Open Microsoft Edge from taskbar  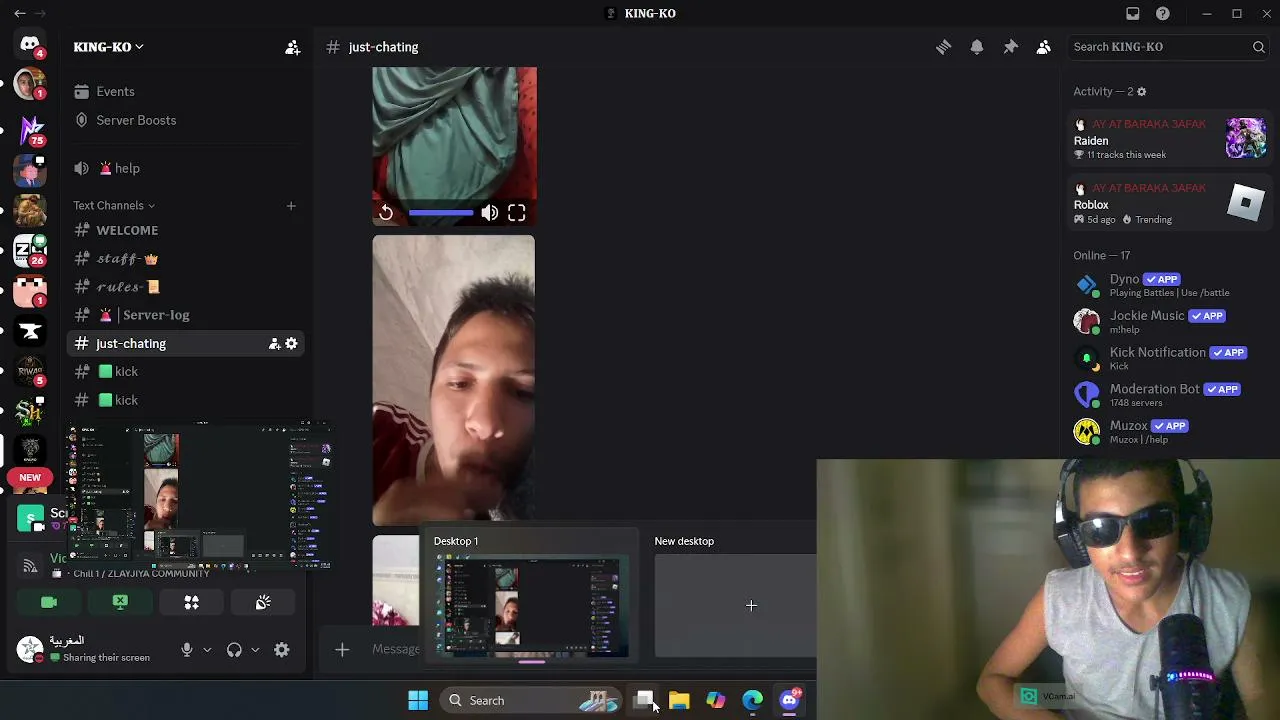click(x=752, y=701)
